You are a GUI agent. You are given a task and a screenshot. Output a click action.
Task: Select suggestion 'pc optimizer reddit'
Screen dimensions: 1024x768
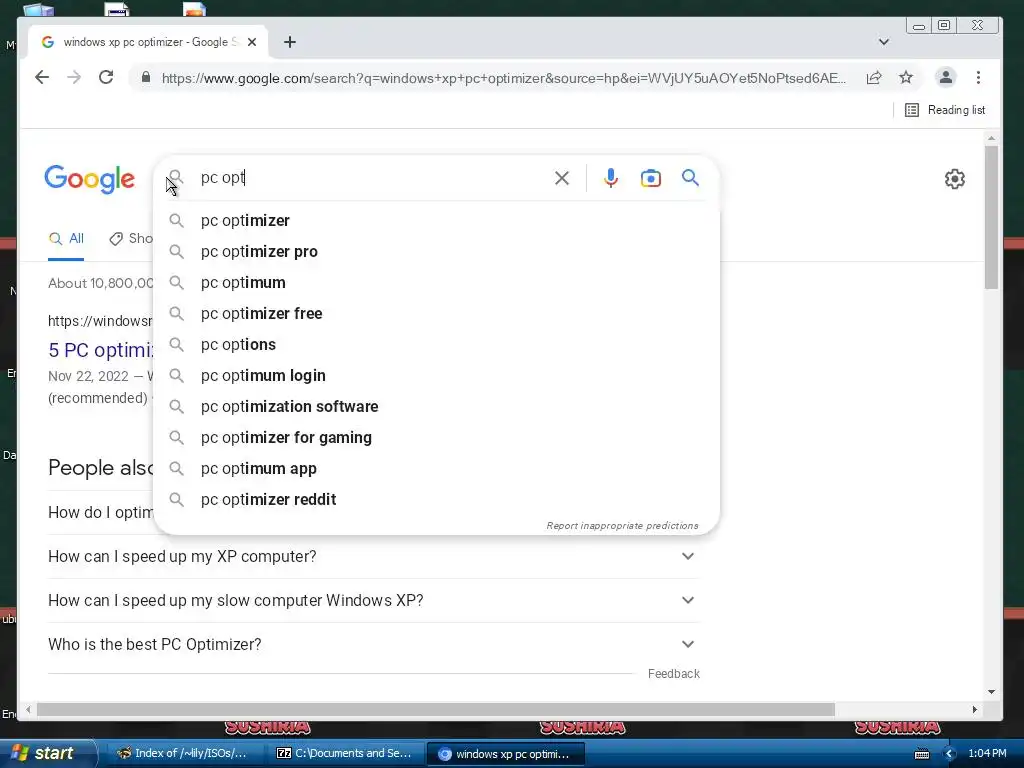436,500
